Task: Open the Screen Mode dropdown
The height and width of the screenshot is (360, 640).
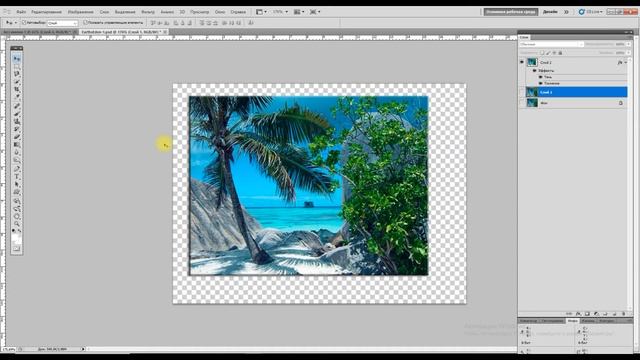Action: pos(315,12)
